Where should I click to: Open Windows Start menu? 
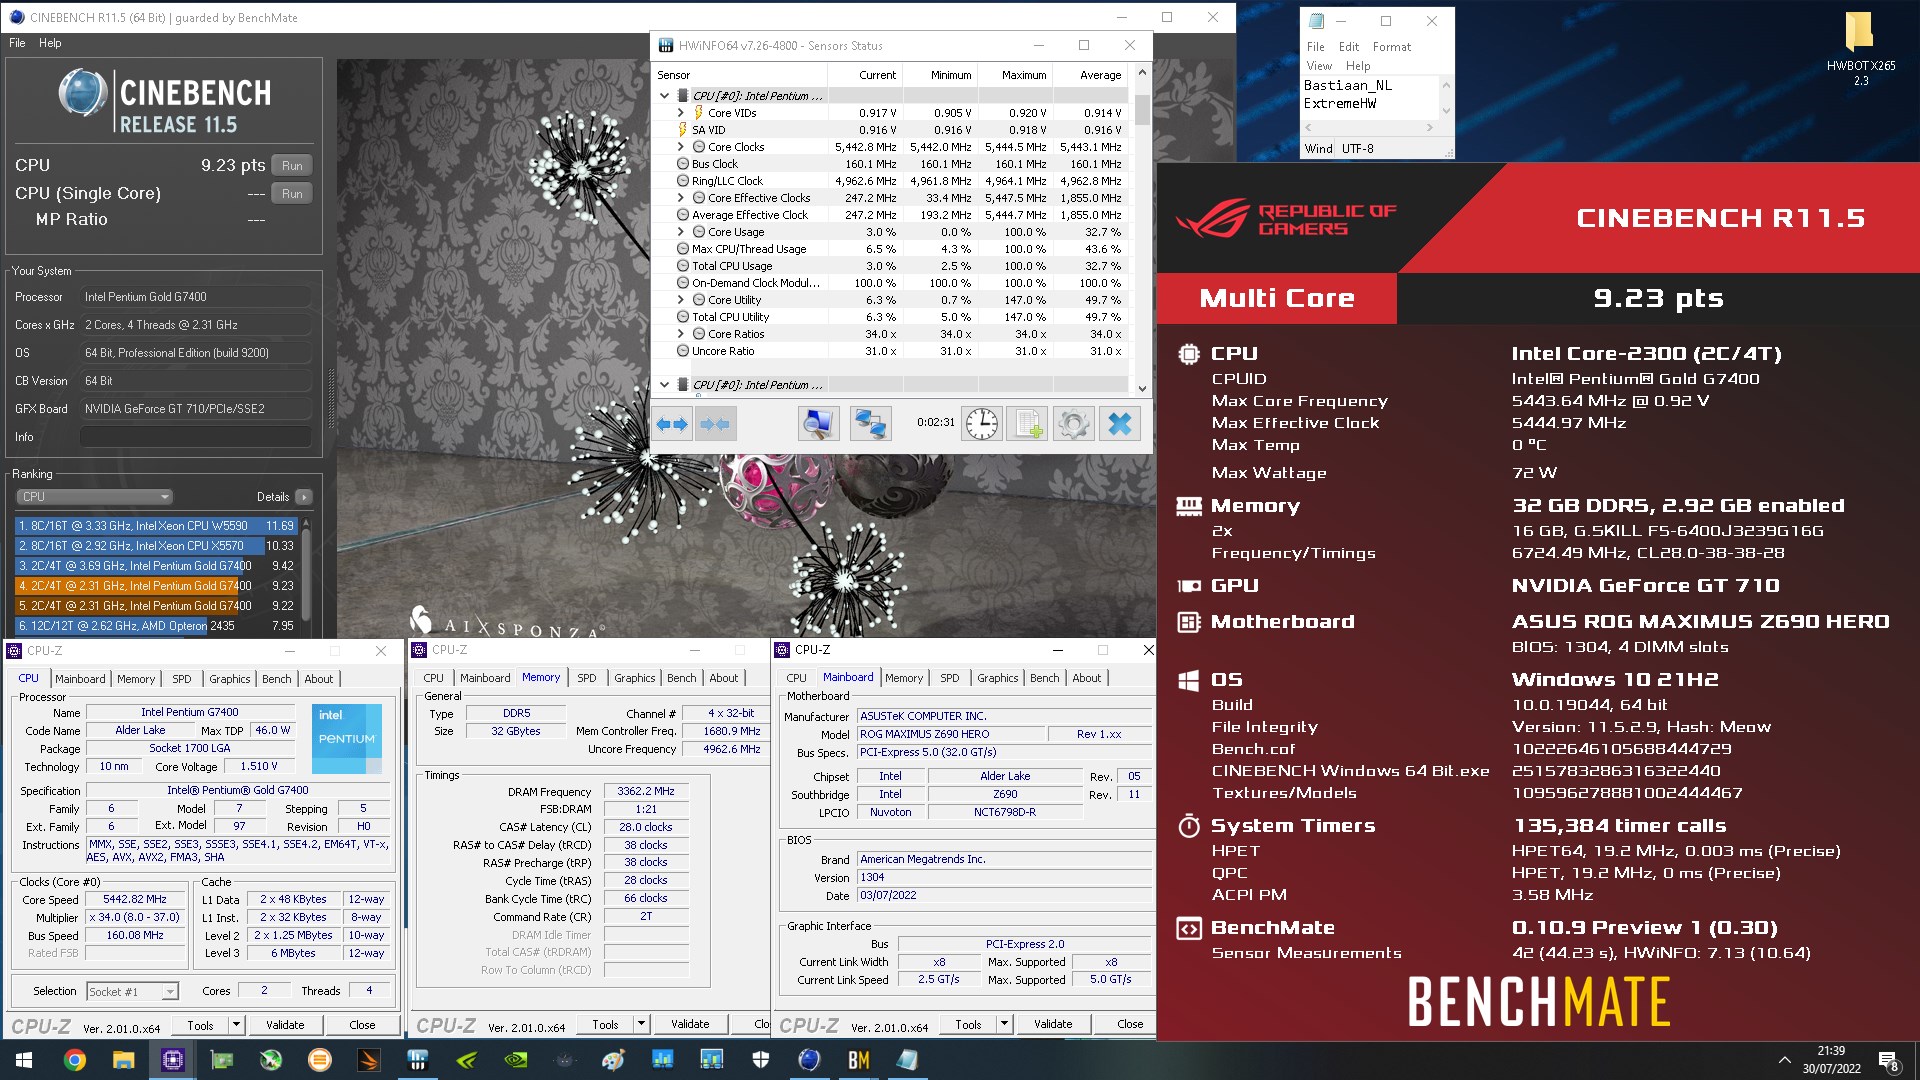[24, 1060]
